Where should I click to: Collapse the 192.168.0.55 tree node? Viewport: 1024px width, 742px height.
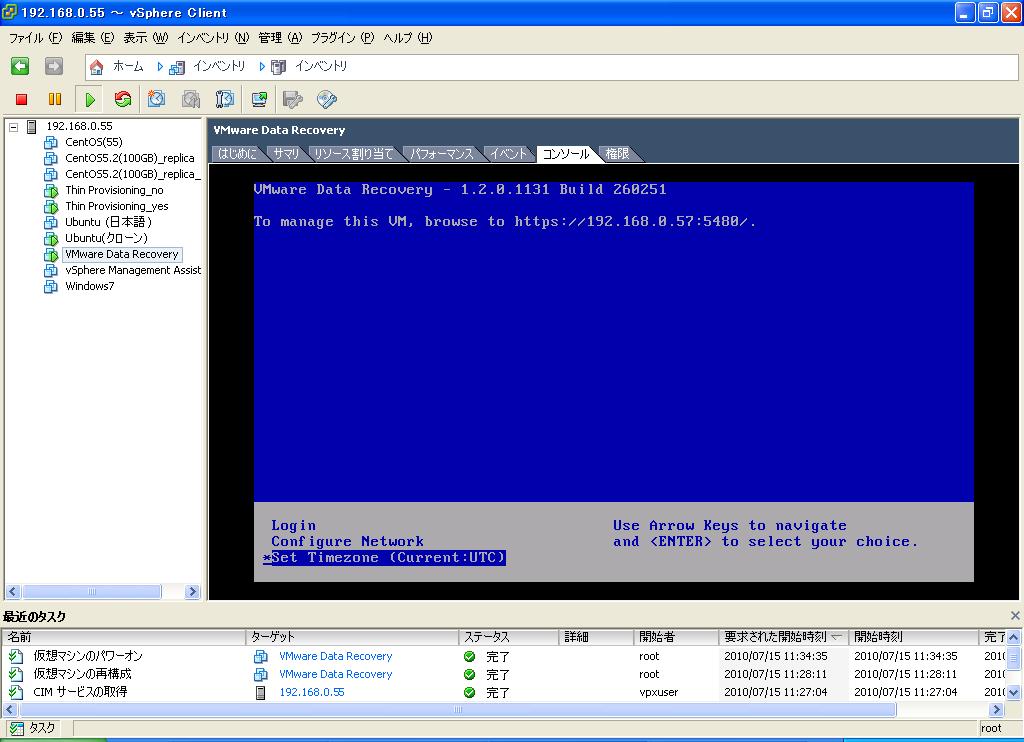click(x=13, y=127)
